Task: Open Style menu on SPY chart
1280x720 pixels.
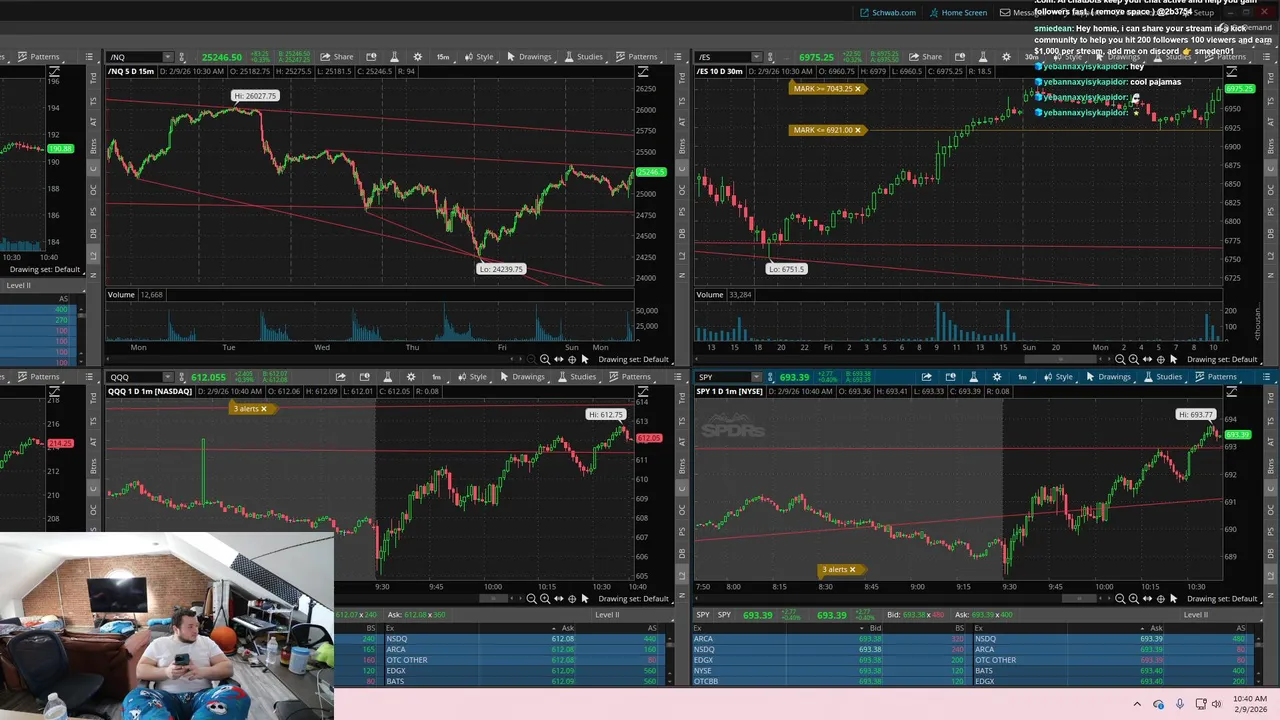Action: (1058, 377)
